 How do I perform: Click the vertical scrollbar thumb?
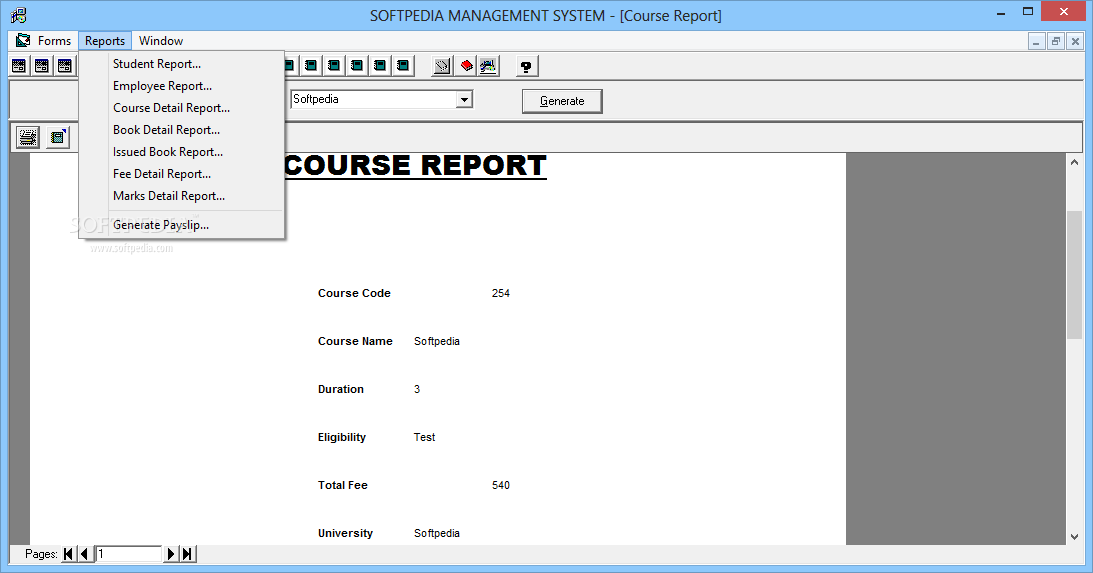(x=1074, y=275)
